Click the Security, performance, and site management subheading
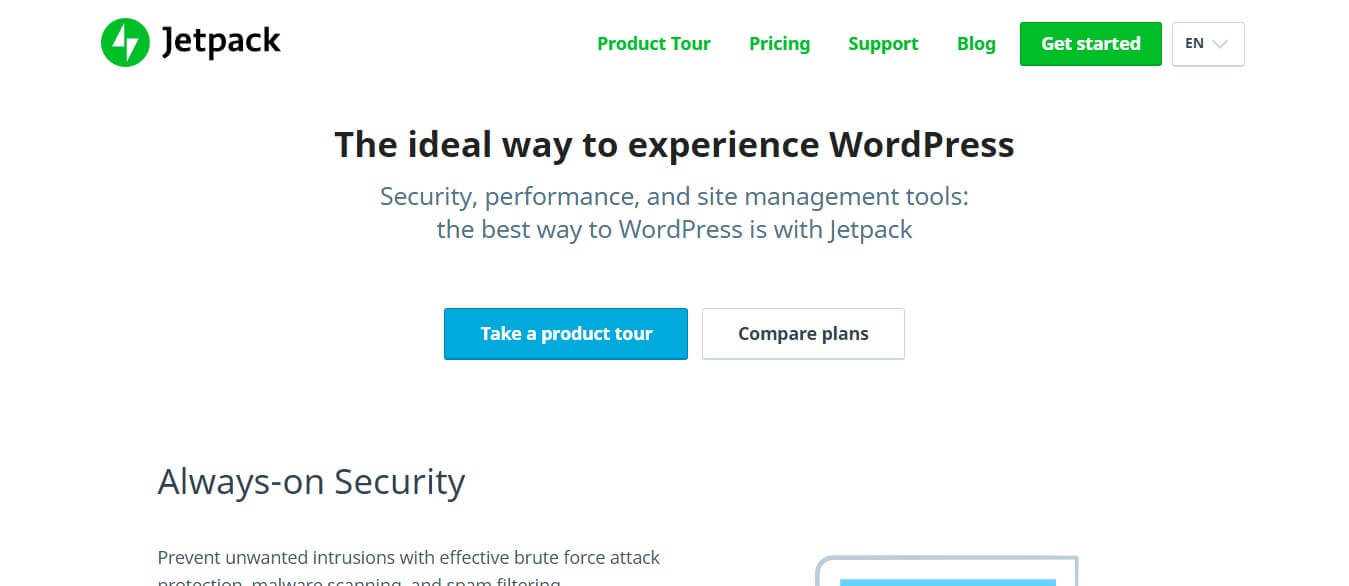 point(674,196)
